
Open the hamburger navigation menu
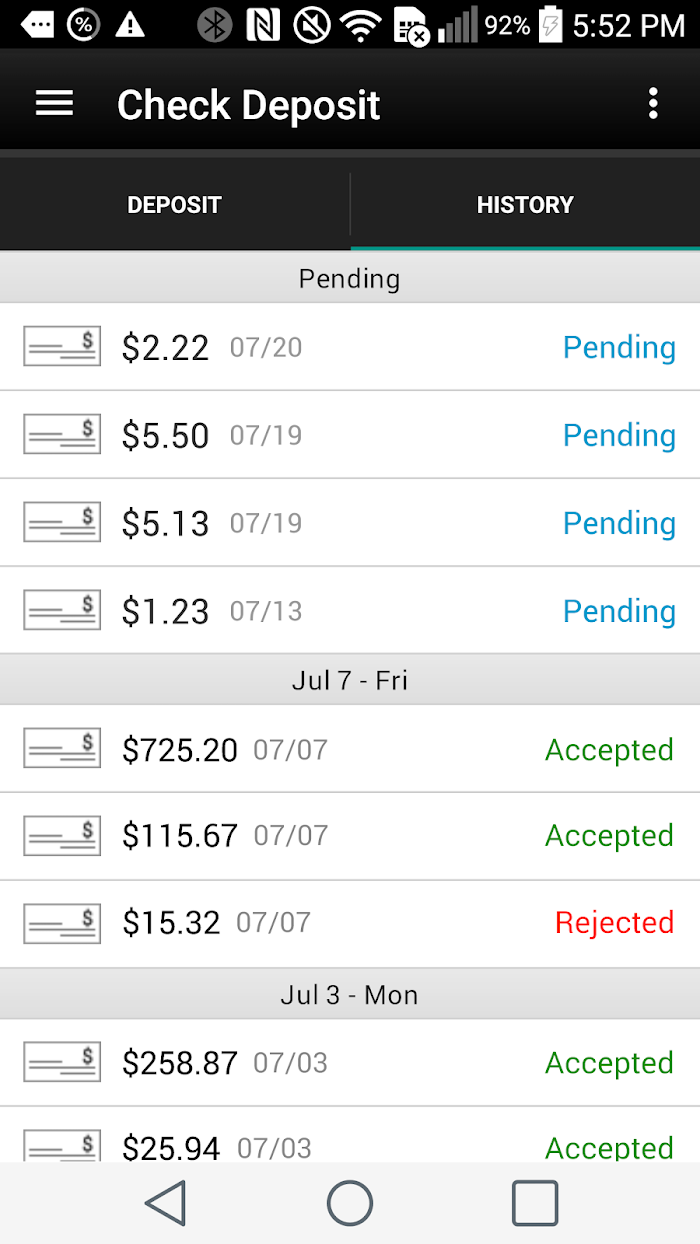click(54, 103)
